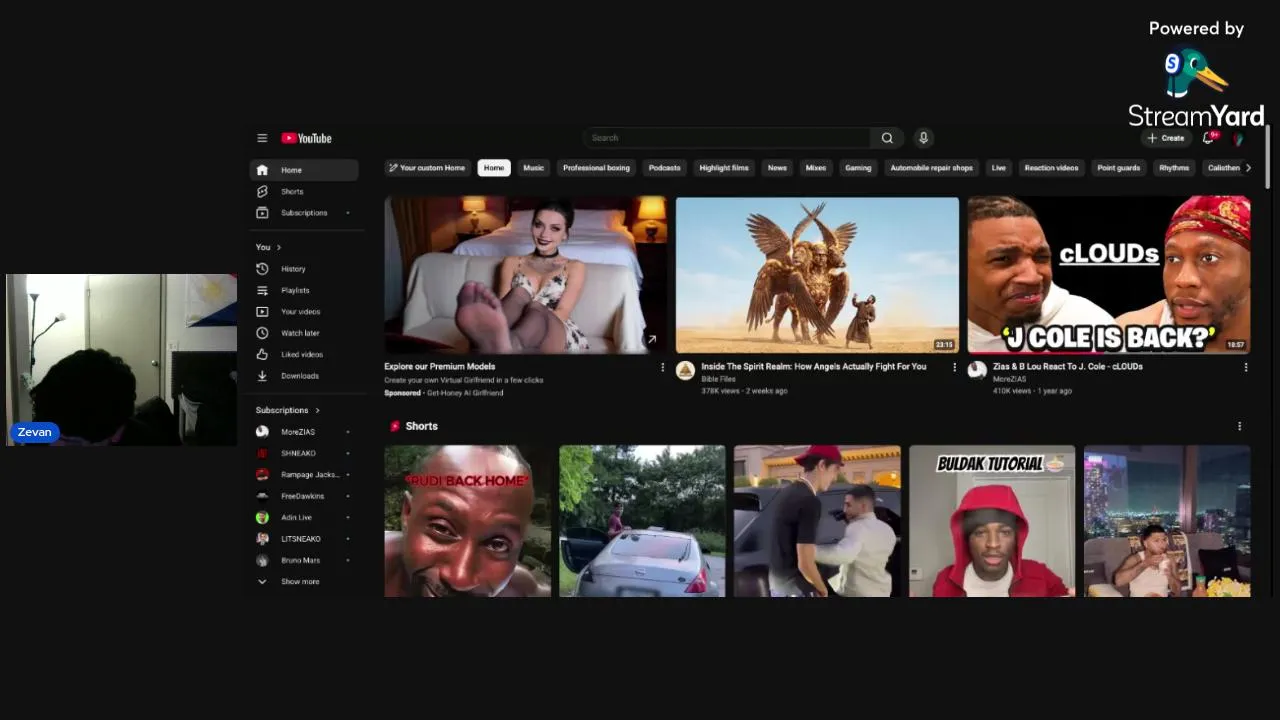1280x720 pixels.
Task: Open Bible Files channel avatar
Action: 685,371
